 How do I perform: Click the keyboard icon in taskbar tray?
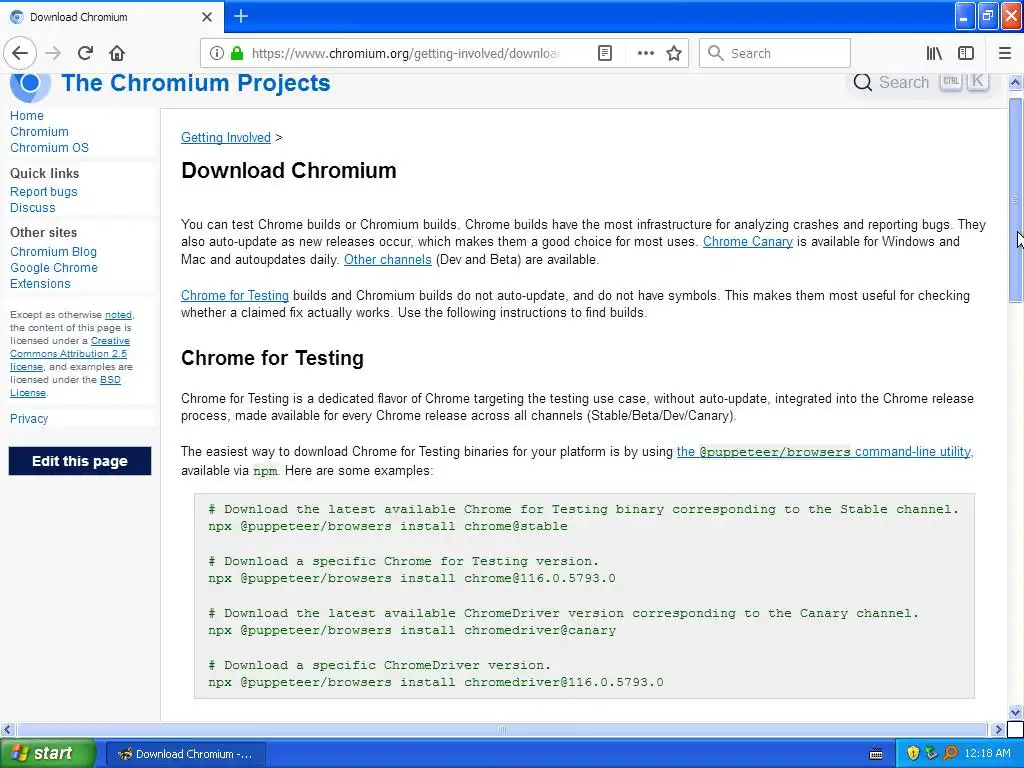[876, 754]
